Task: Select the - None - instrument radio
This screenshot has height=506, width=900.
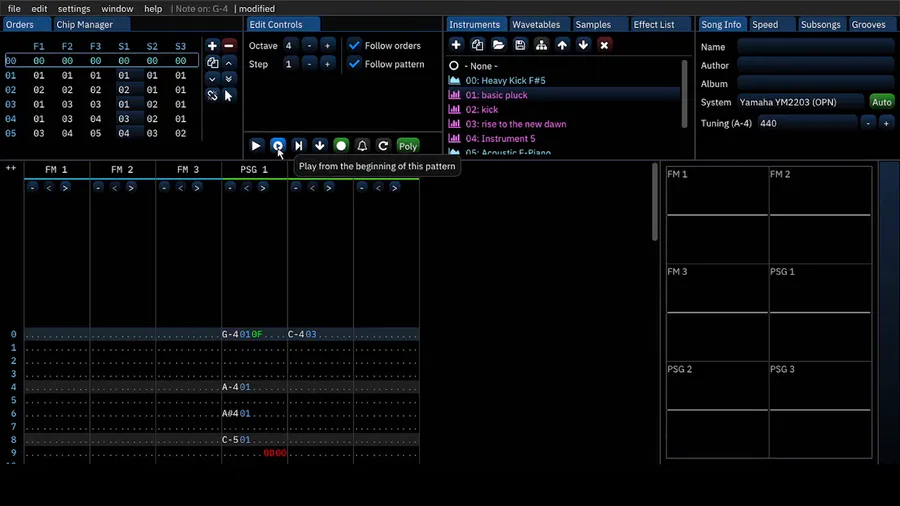Action: (x=454, y=66)
